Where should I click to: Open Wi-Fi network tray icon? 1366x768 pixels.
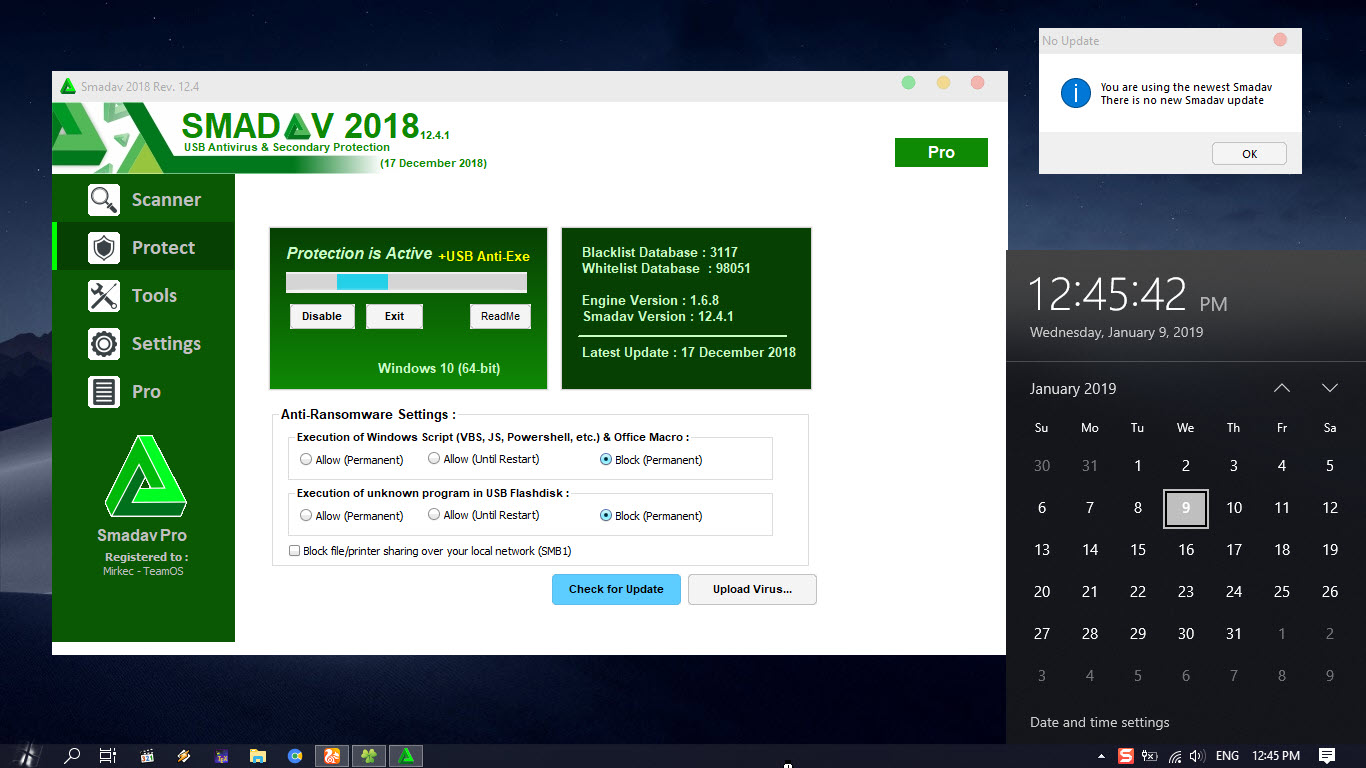point(1175,756)
